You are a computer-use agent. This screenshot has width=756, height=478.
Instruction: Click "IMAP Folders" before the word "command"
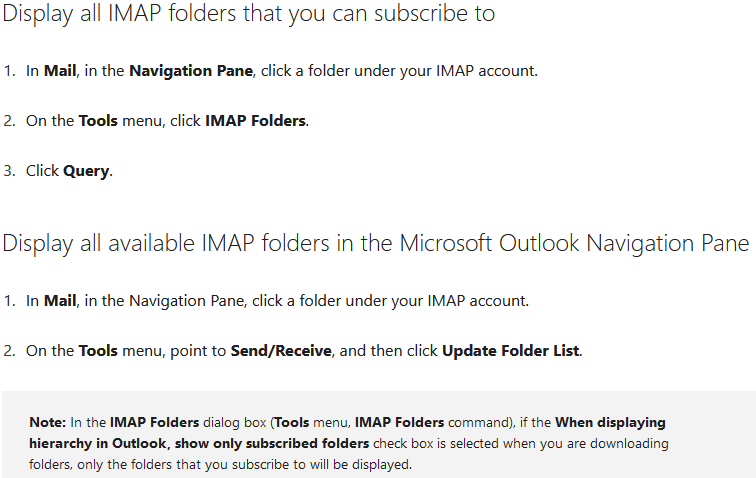[399, 423]
